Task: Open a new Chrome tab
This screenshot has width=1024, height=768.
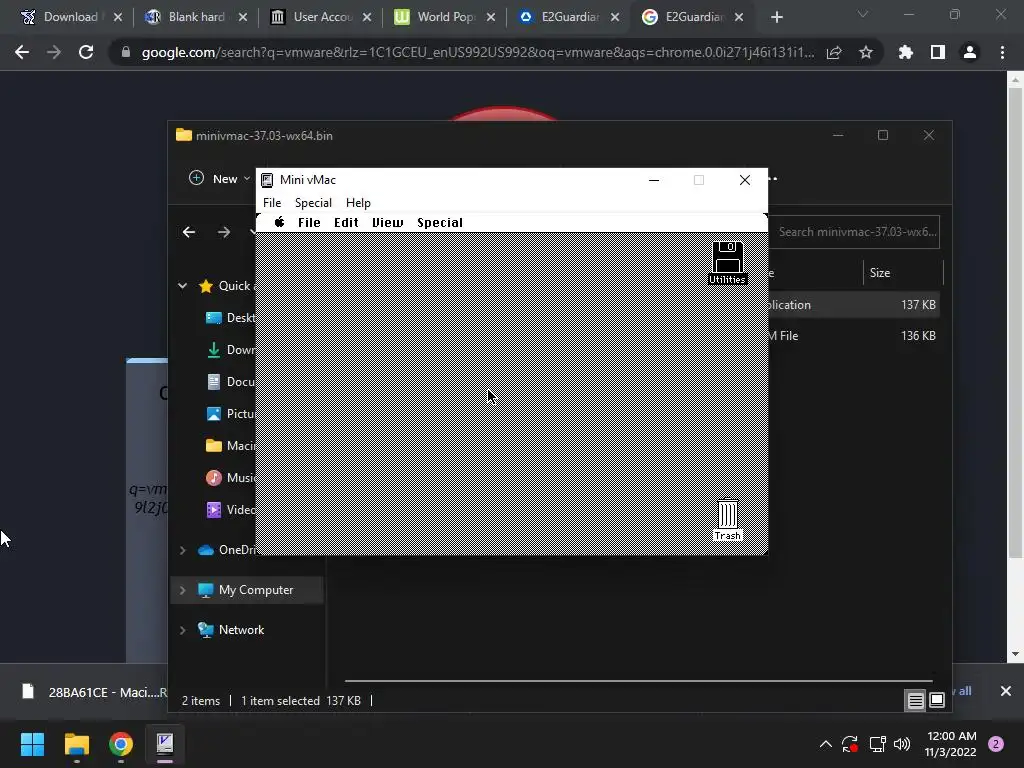Action: (x=776, y=17)
